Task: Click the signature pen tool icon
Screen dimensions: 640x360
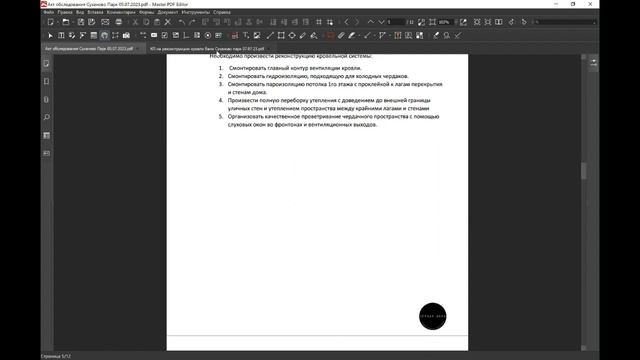Action: (436, 36)
